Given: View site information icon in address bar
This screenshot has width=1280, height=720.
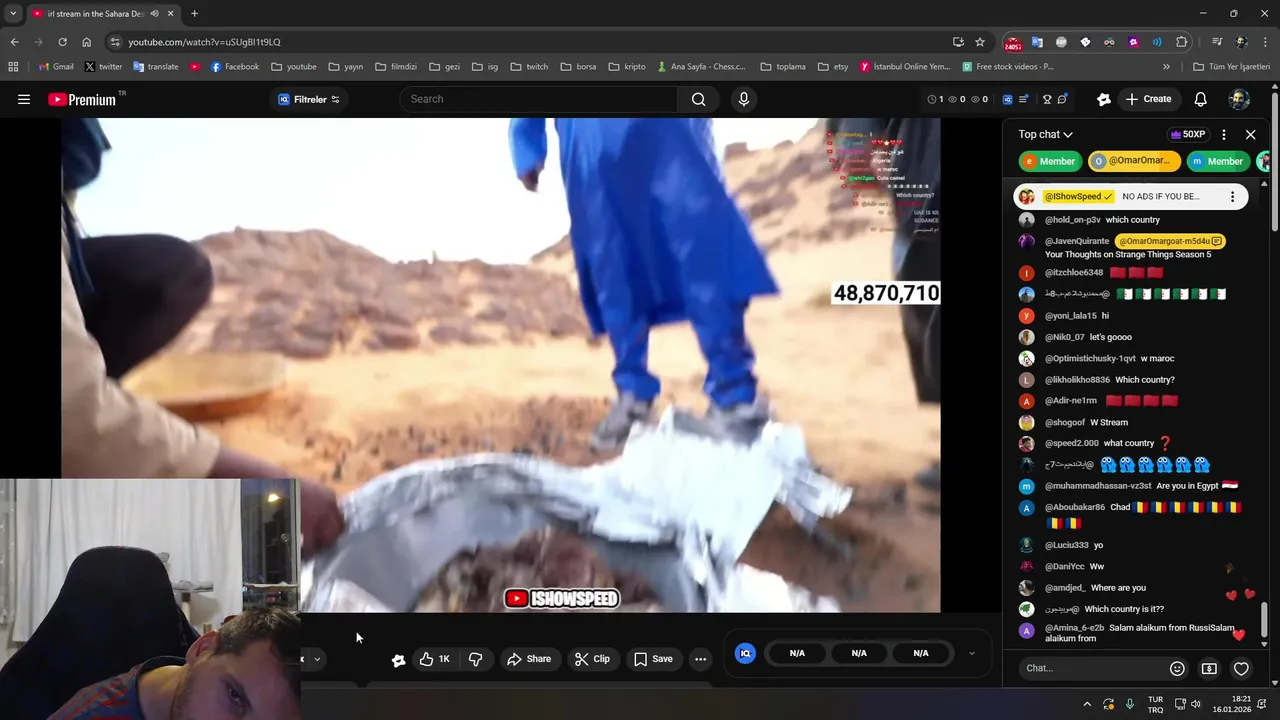Looking at the screenshot, I should pos(115,42).
